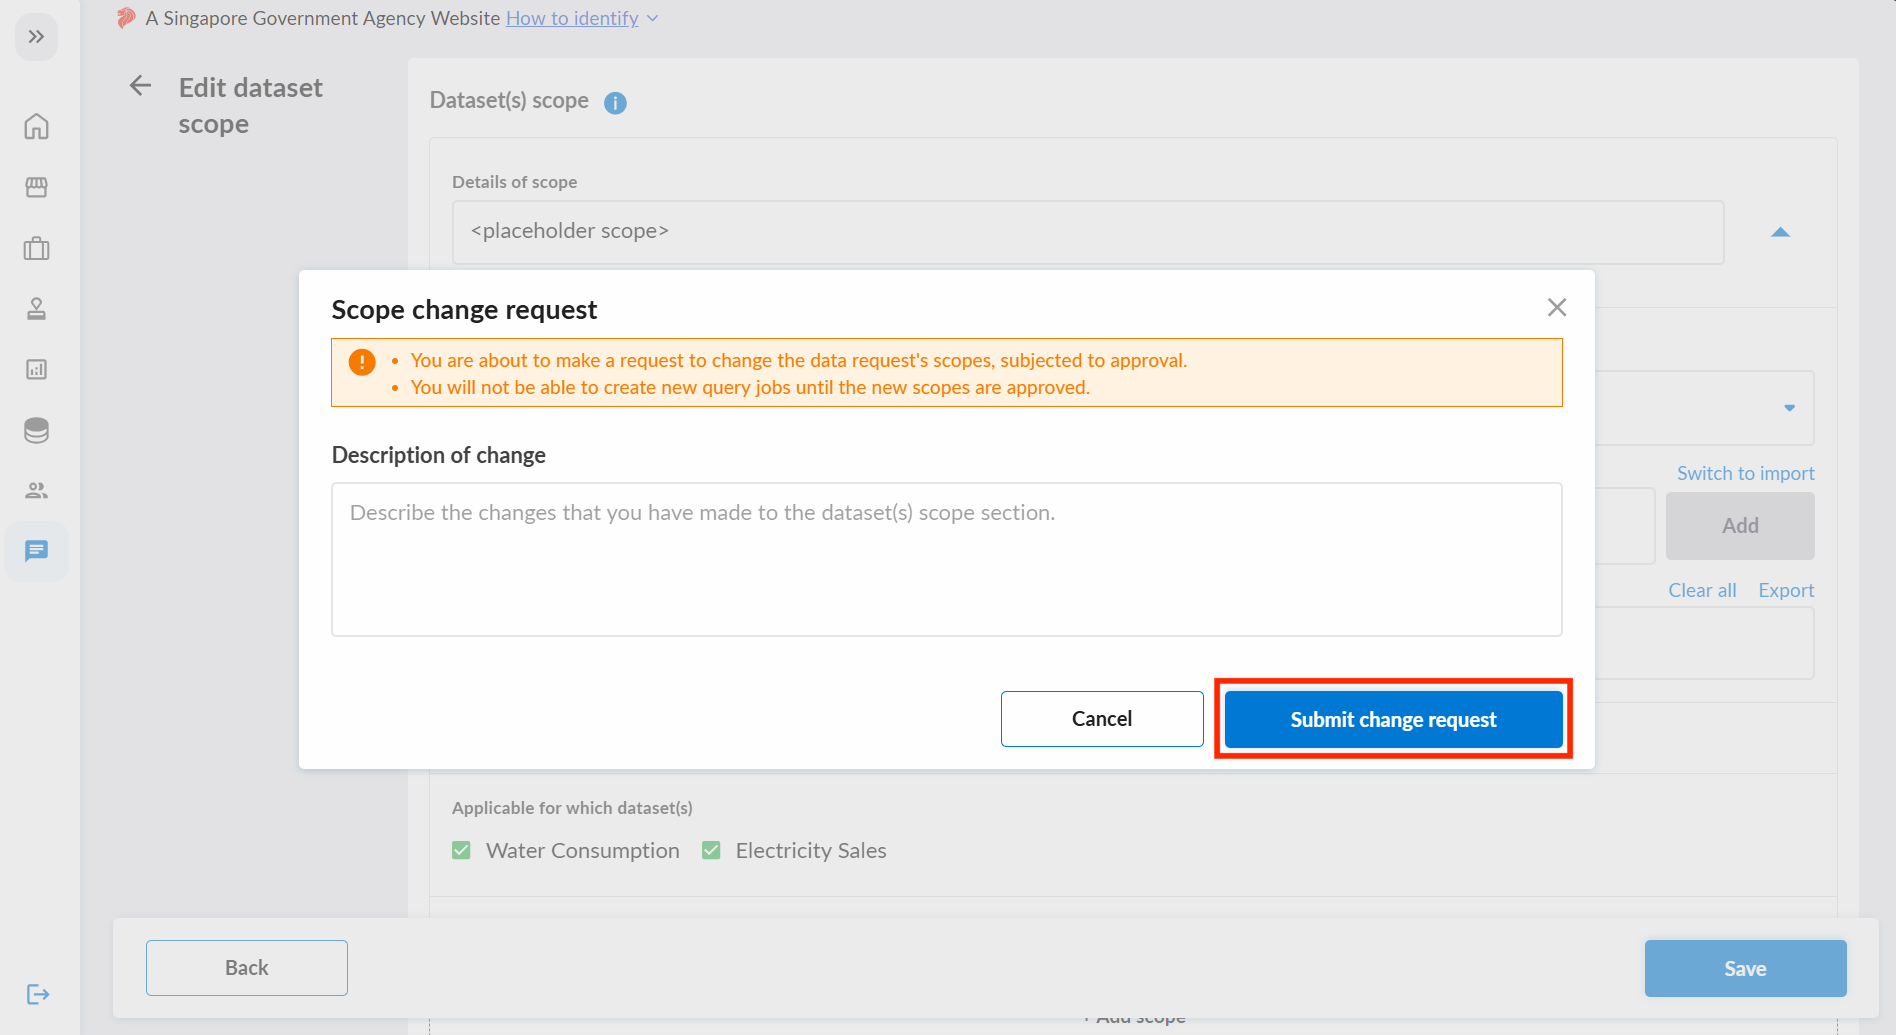
Task: Open the chat messages sidebar icon
Action: coord(36,551)
